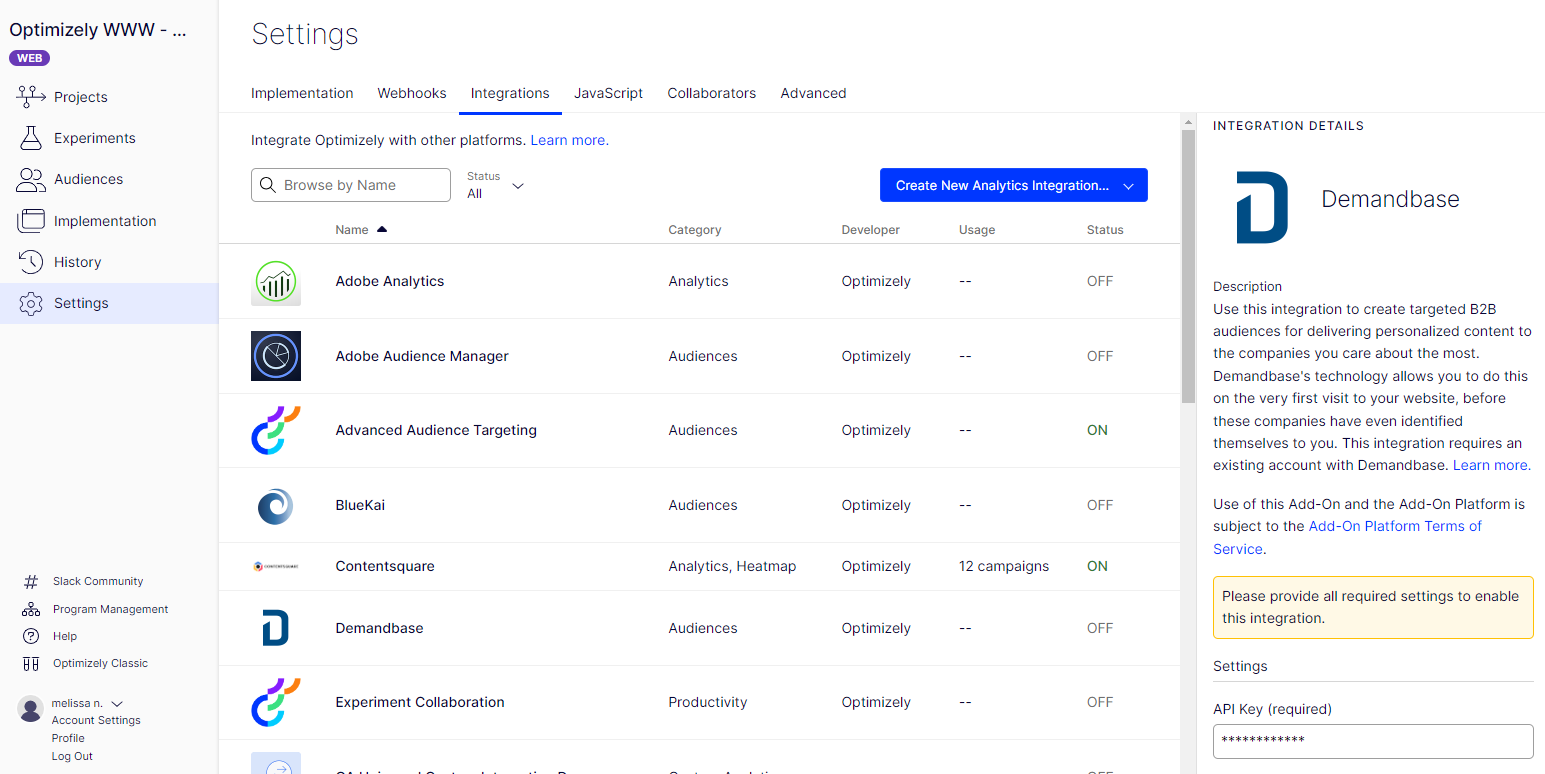Open Audiences via the people icon
Screen dimensions: 1545x774
[x=31, y=179]
